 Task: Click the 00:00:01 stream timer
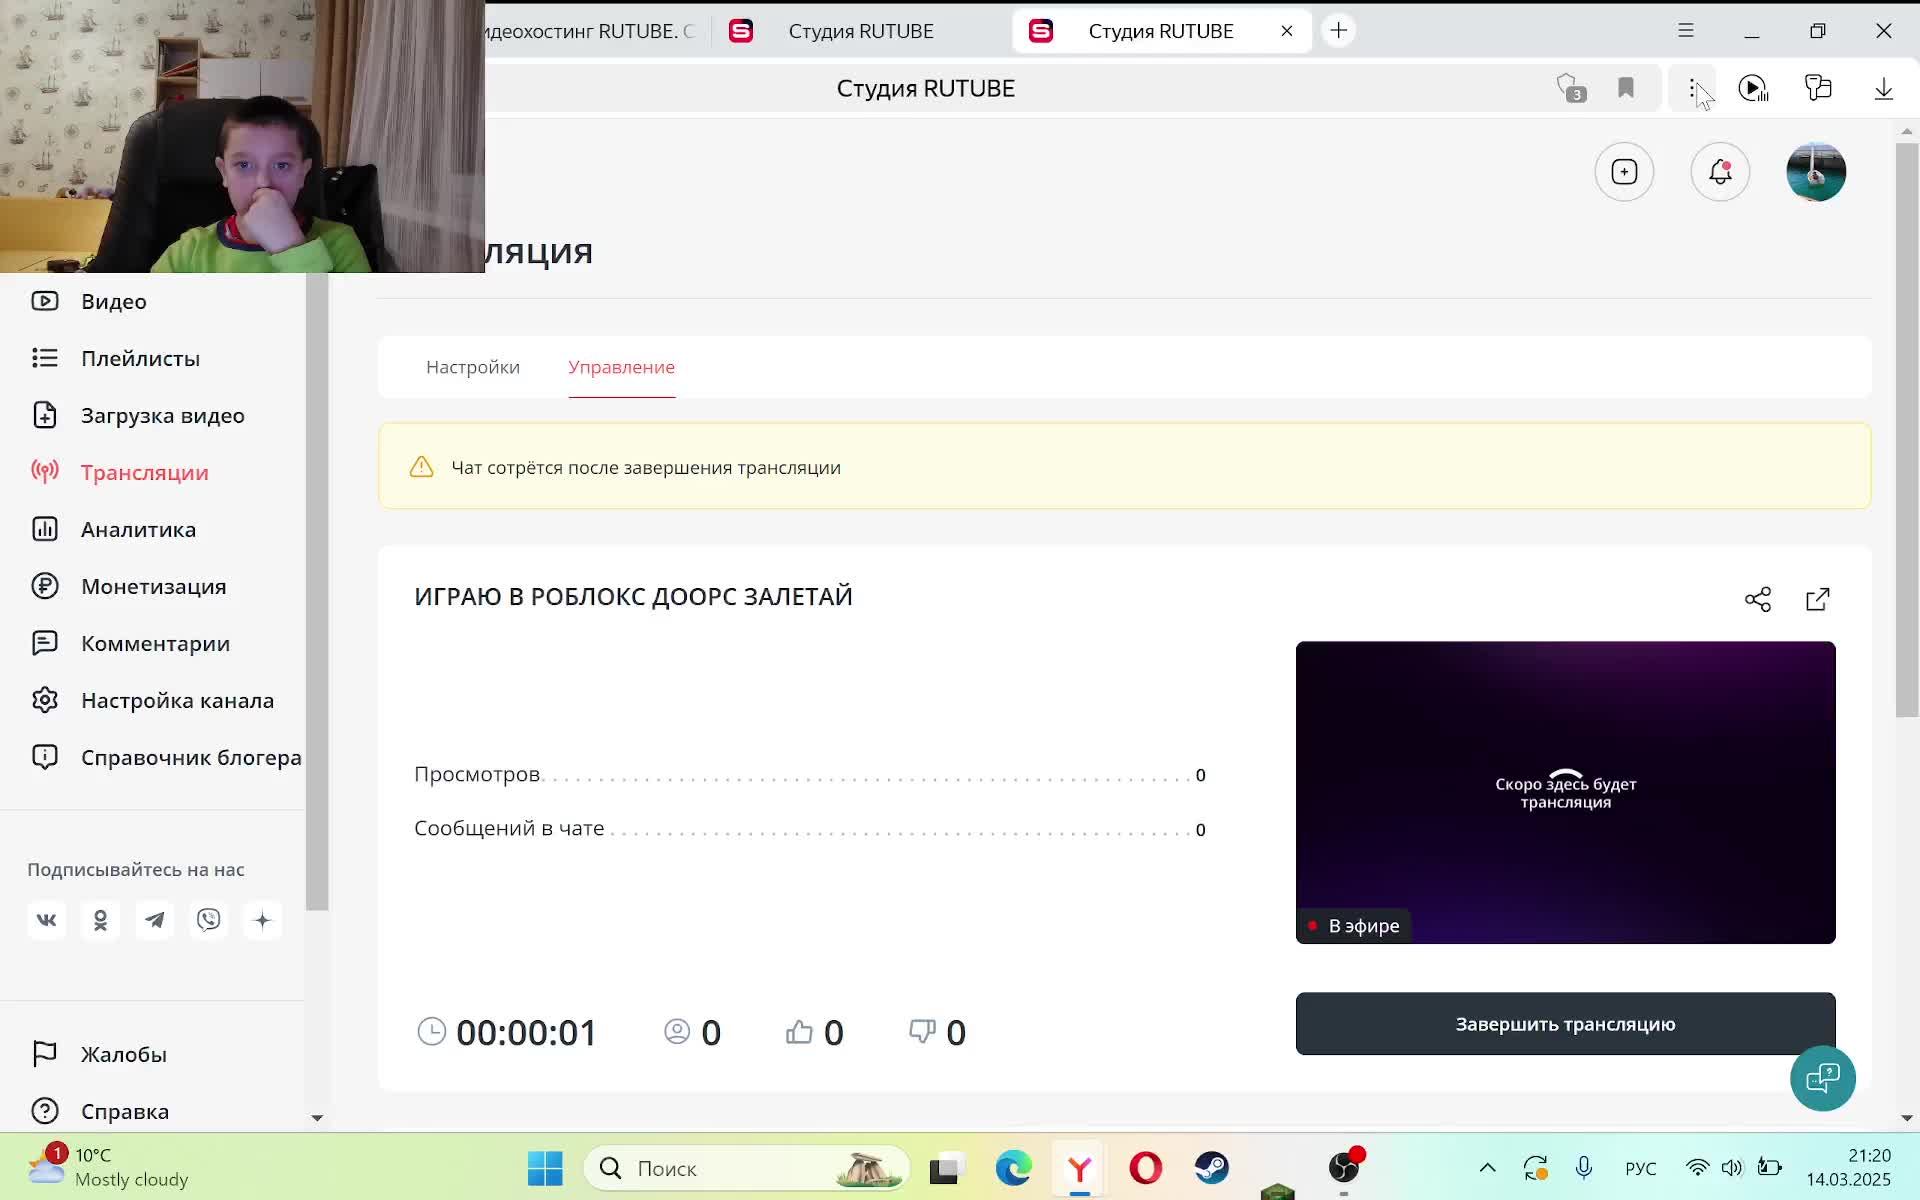(x=526, y=1033)
